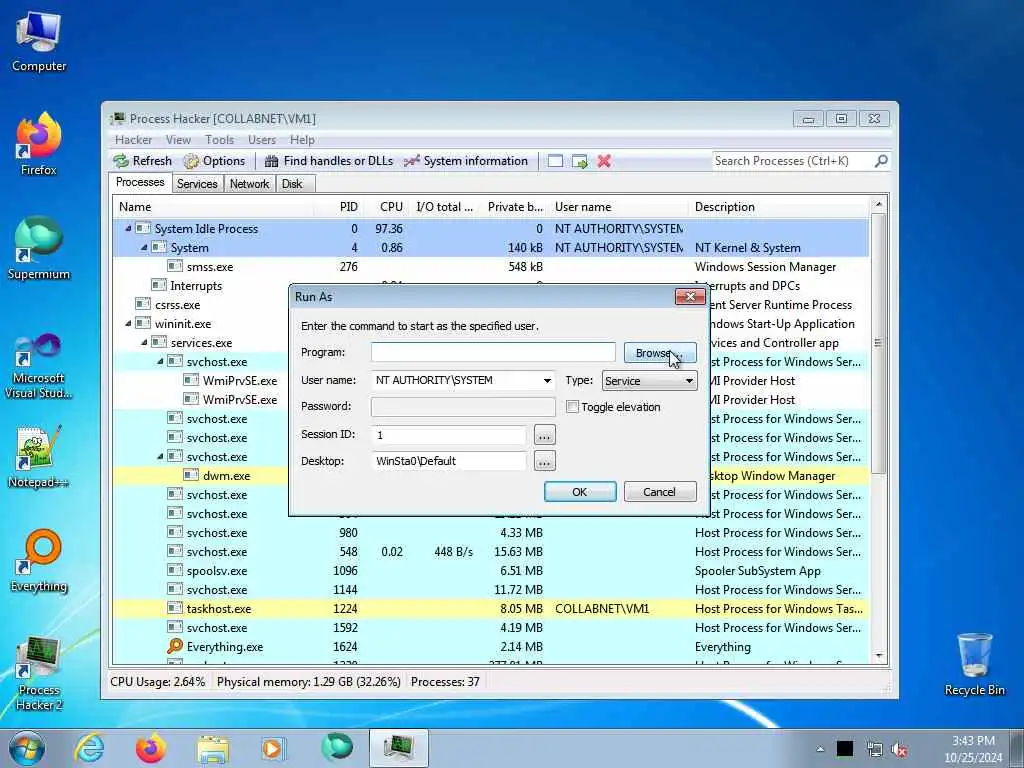Click the Desktop ellipsis button
The image size is (1024, 768).
tap(545, 462)
